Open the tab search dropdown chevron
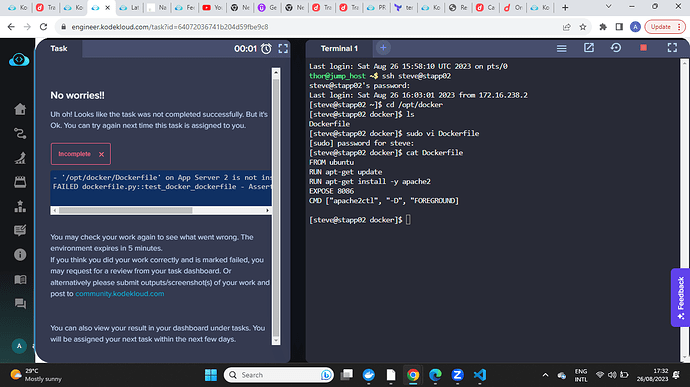690x387 pixels. click(x=609, y=7)
